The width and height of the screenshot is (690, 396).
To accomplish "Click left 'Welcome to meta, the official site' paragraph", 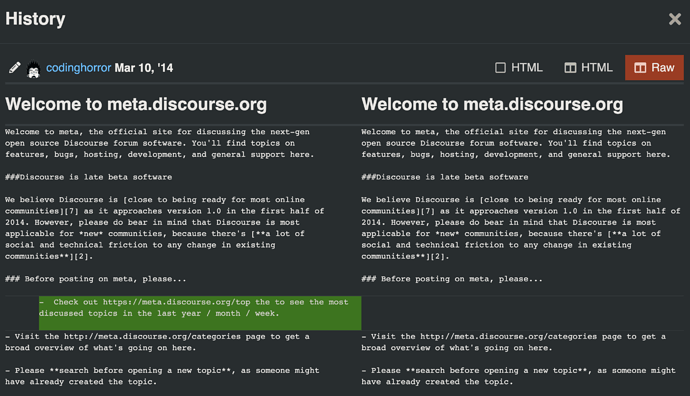I will [x=160, y=143].
